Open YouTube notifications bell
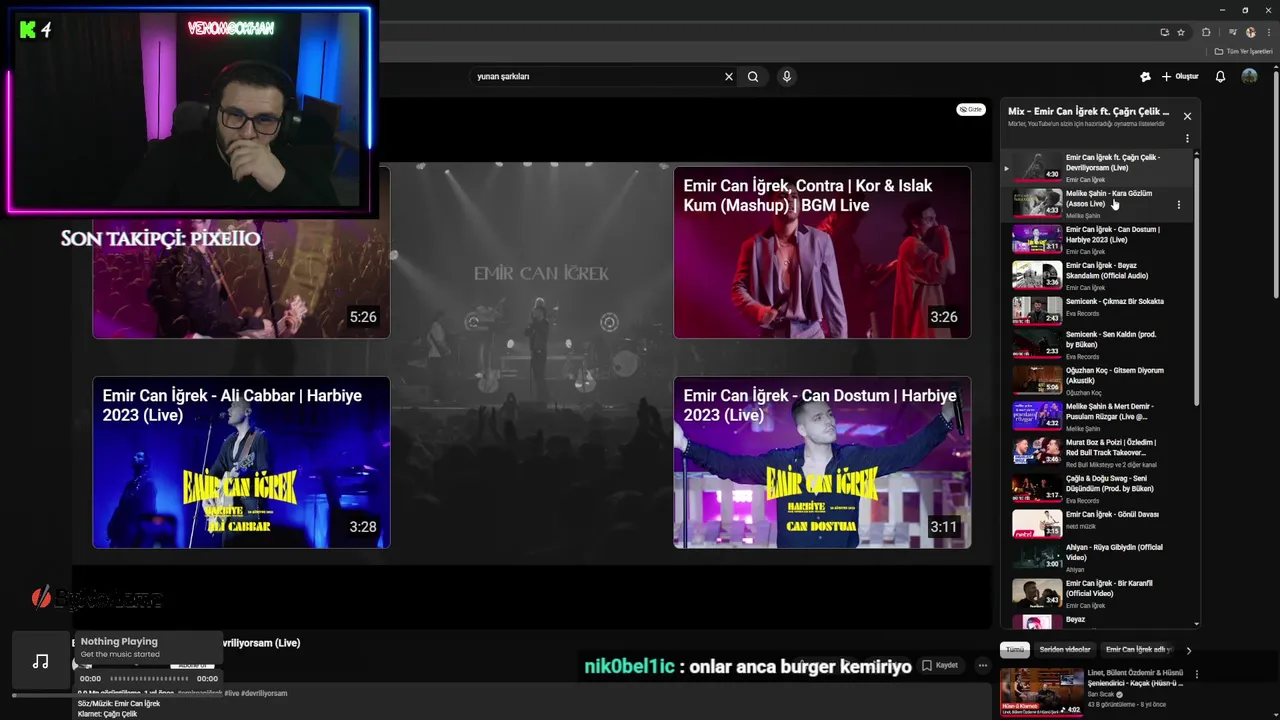1280x720 pixels. (1220, 77)
